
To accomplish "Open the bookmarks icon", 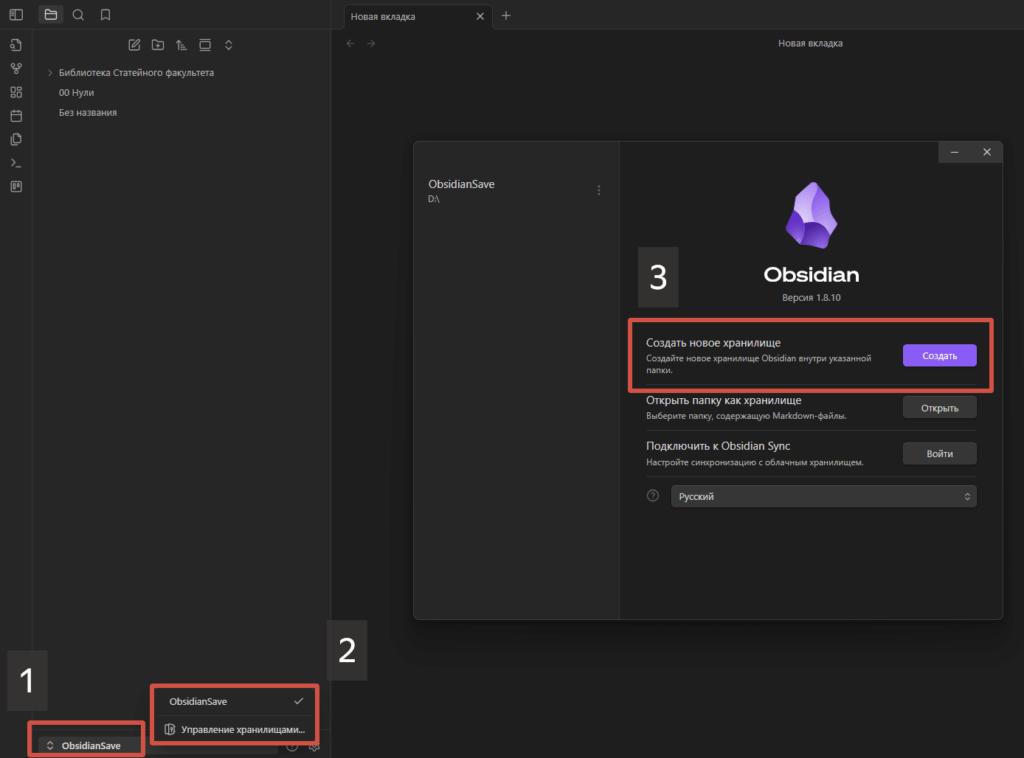I will pyautogui.click(x=106, y=14).
